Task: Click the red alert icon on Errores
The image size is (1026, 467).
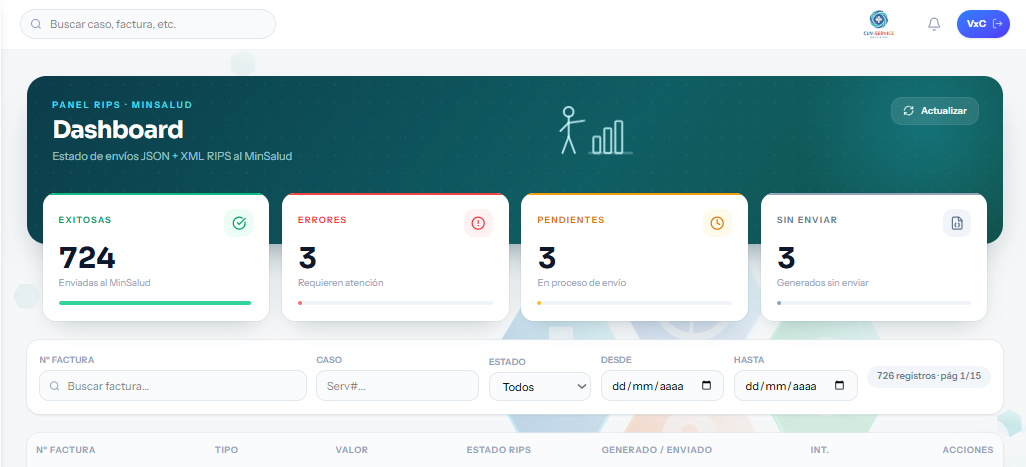Action: (x=478, y=223)
